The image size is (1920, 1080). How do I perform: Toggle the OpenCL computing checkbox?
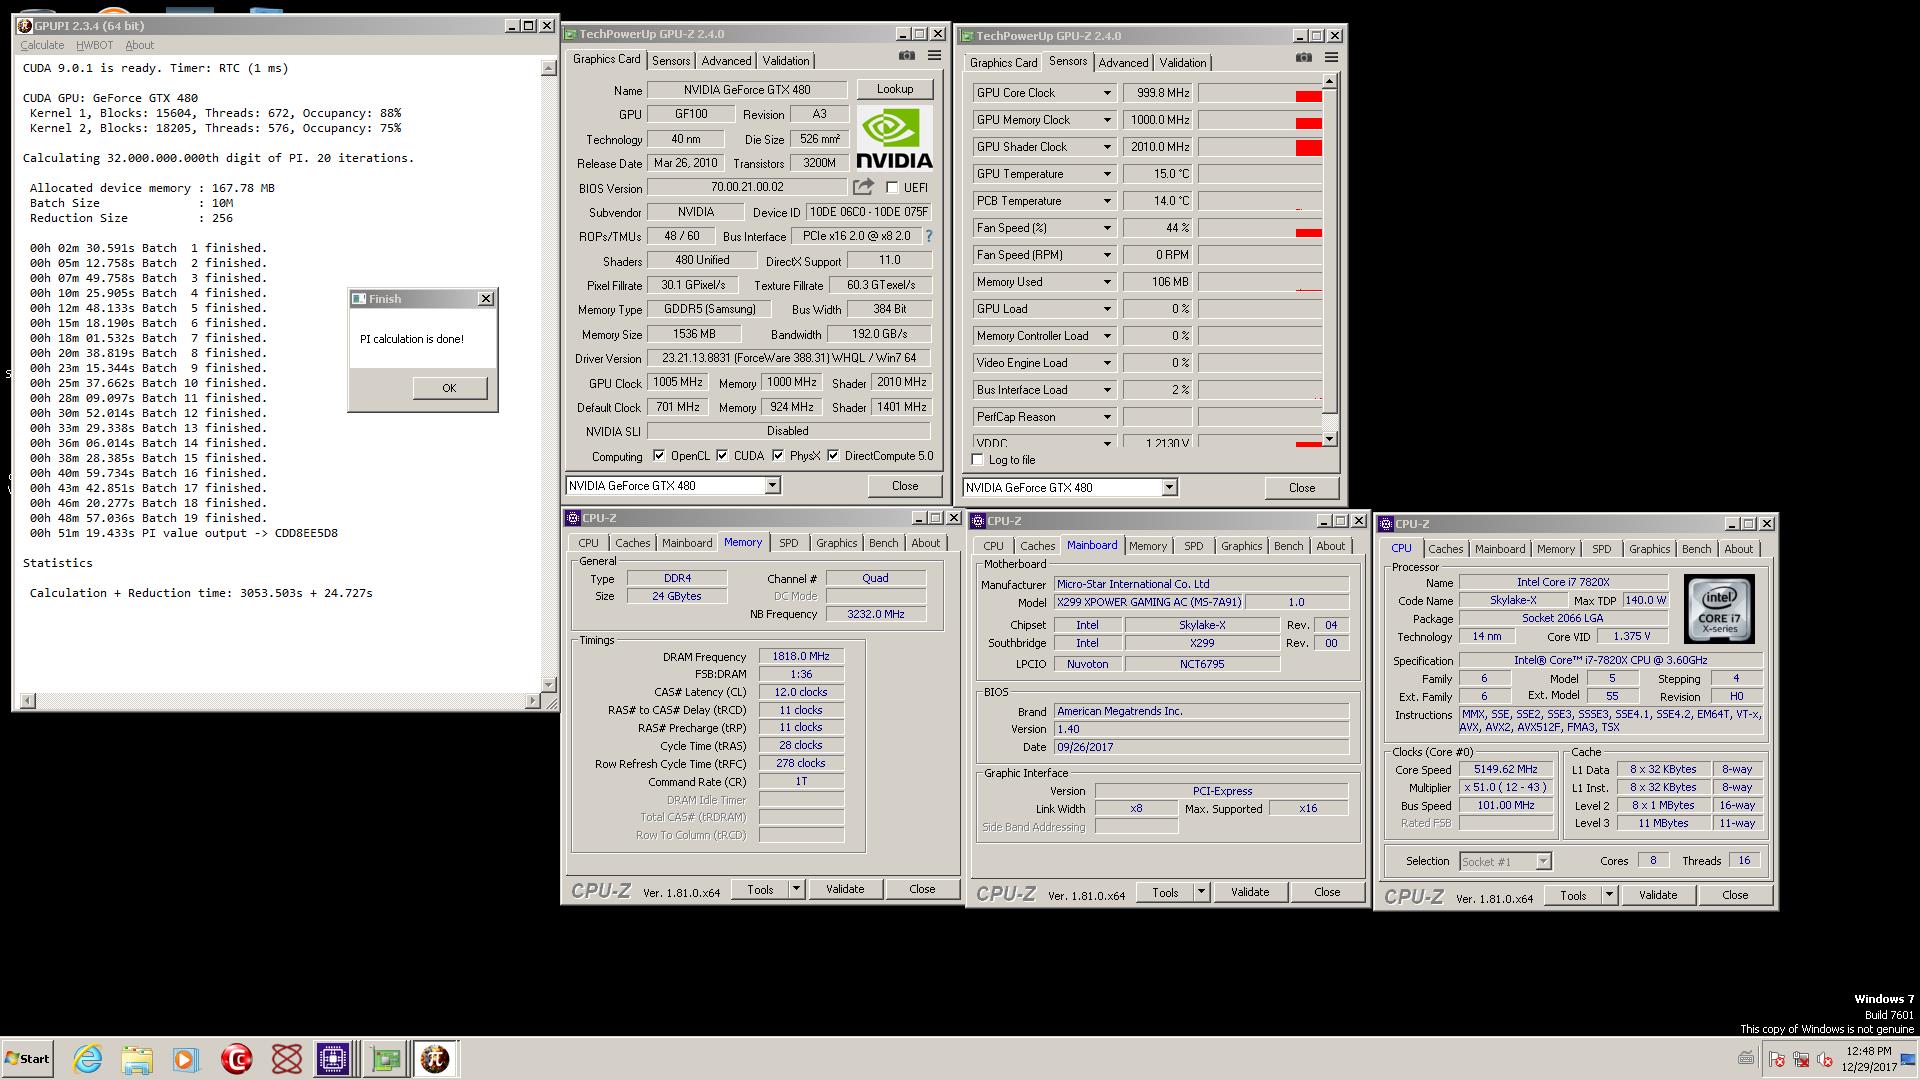(658, 455)
